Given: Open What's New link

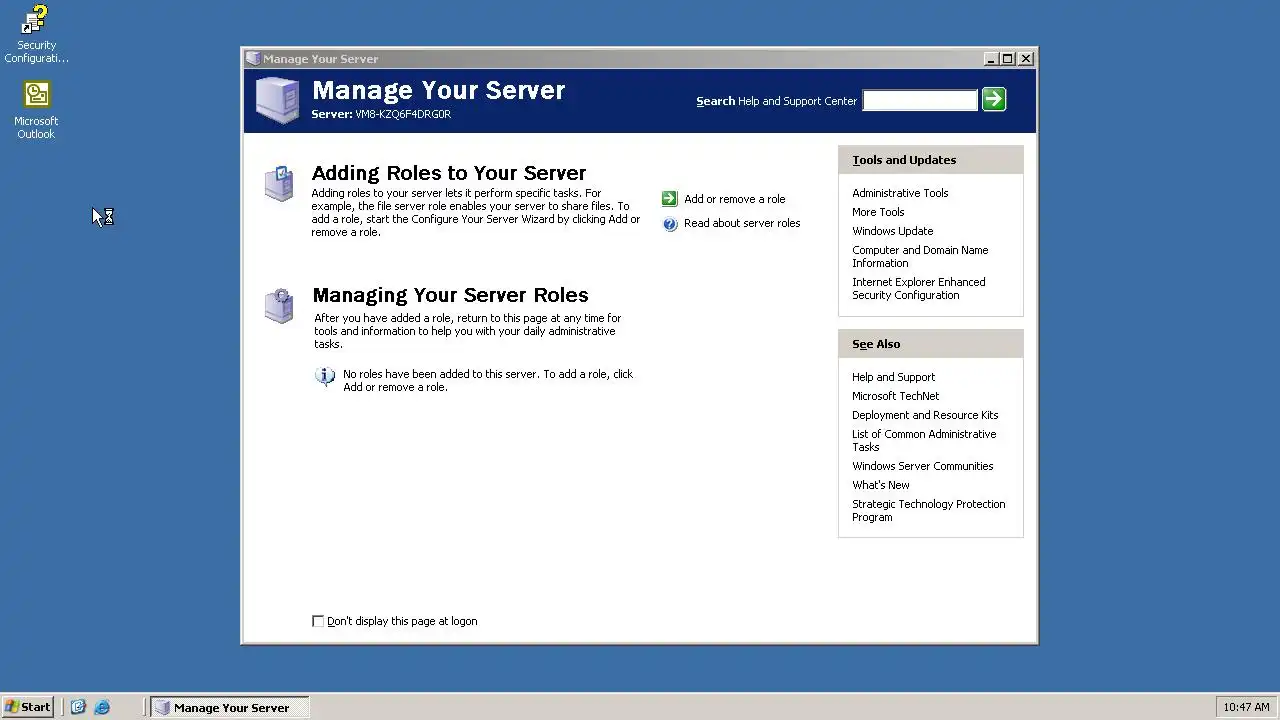Looking at the screenshot, I should pos(881,485).
